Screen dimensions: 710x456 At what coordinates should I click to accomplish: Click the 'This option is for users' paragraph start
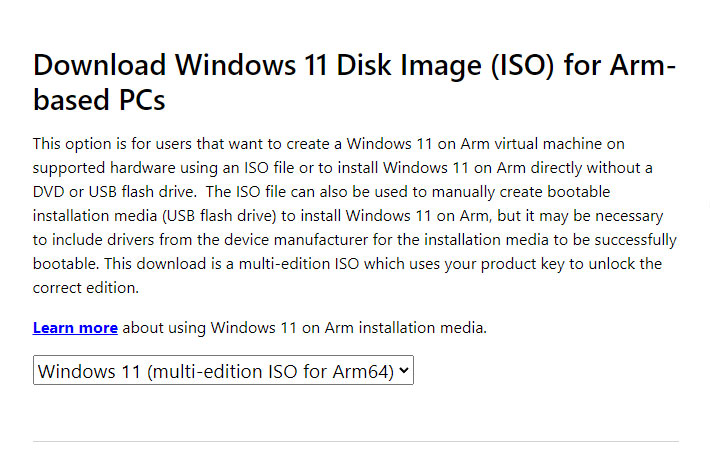[x=120, y=145]
